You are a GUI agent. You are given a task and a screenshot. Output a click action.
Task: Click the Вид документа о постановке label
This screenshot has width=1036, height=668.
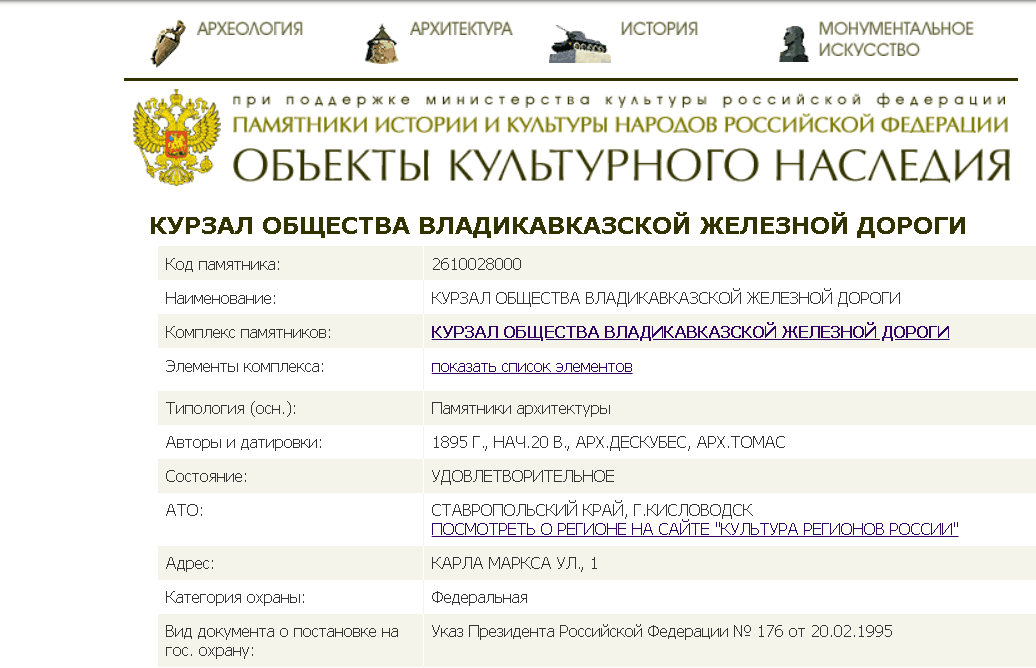click(x=282, y=641)
